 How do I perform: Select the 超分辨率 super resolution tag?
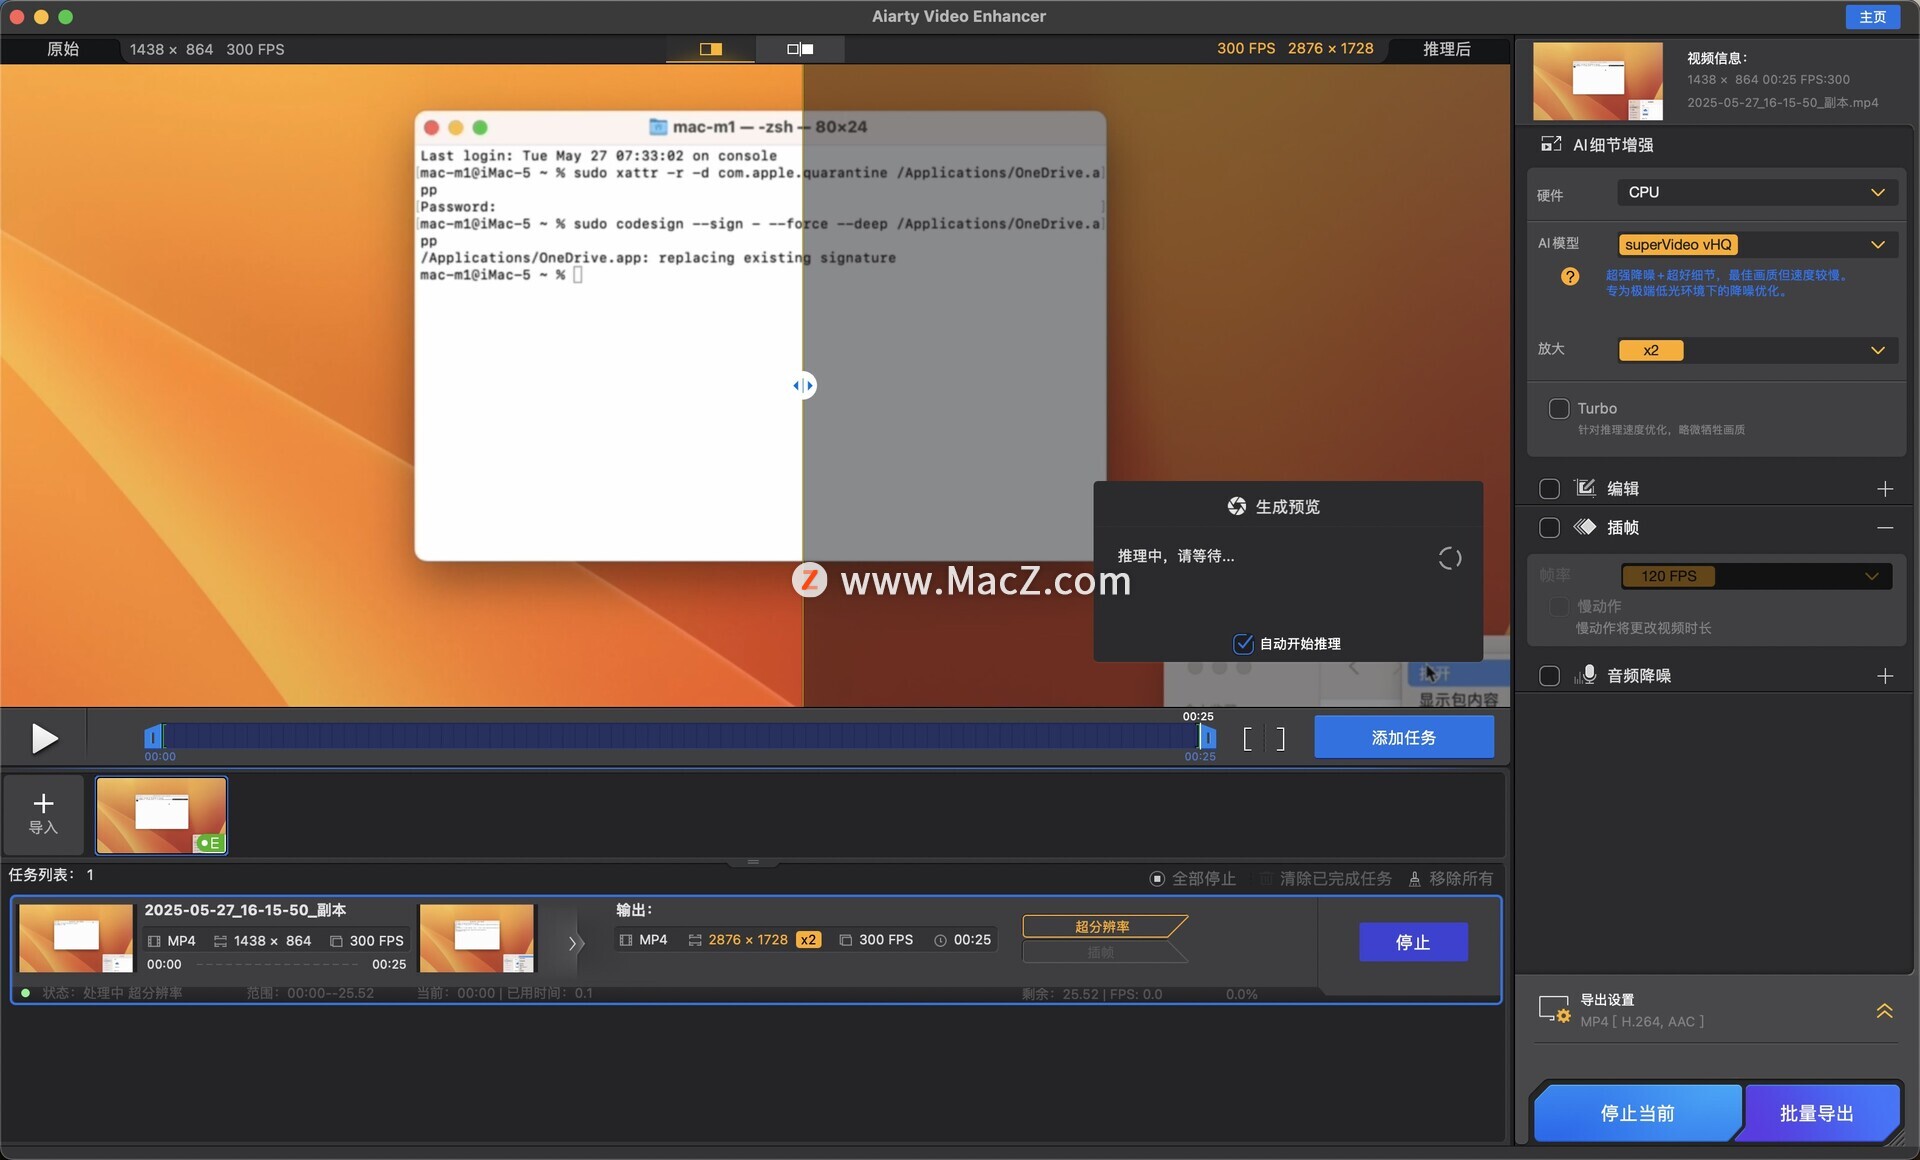(x=1103, y=926)
